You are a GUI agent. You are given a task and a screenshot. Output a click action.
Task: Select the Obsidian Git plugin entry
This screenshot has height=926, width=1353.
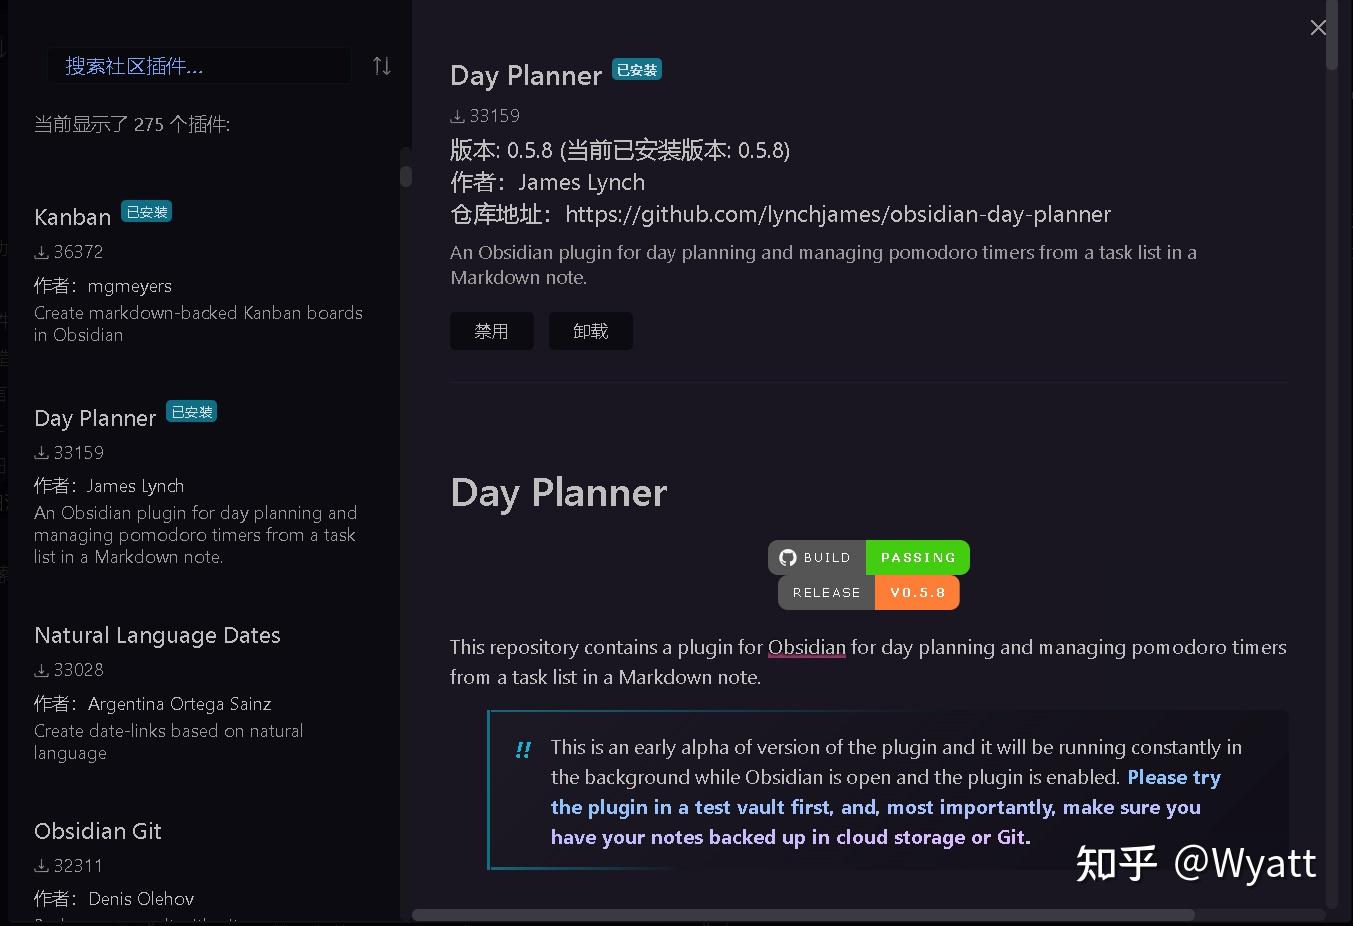97,831
